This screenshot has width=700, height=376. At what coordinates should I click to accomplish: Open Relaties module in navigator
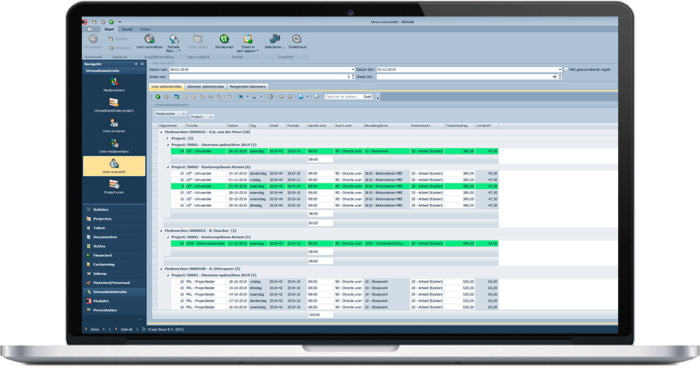pyautogui.click(x=114, y=209)
